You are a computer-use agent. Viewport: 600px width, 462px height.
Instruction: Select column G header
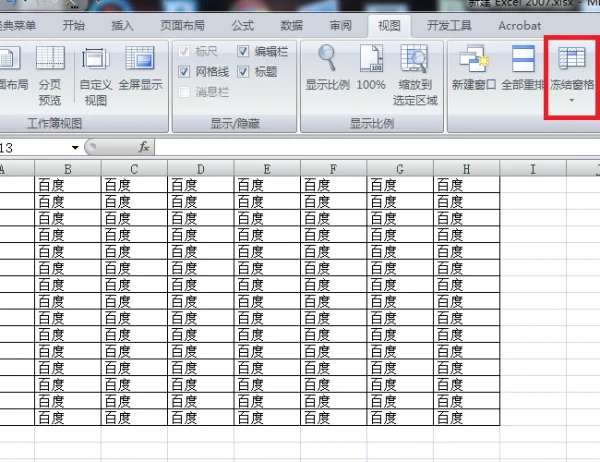point(400,169)
